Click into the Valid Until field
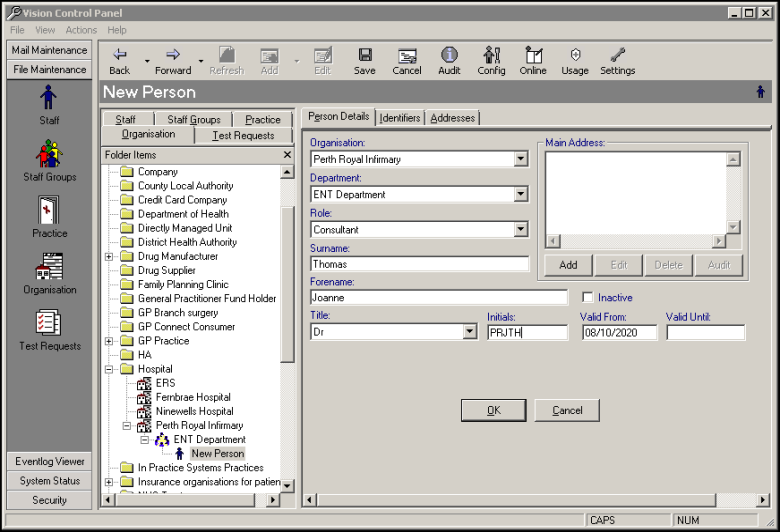This screenshot has height=532, width=780. [705, 333]
